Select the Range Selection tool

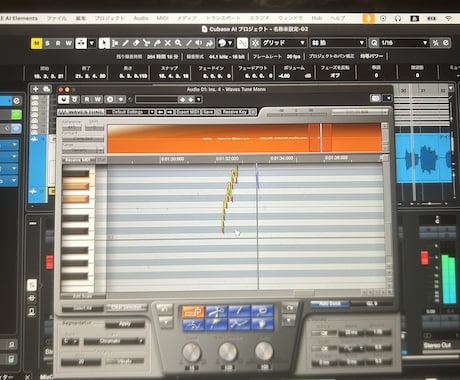coord(115,43)
